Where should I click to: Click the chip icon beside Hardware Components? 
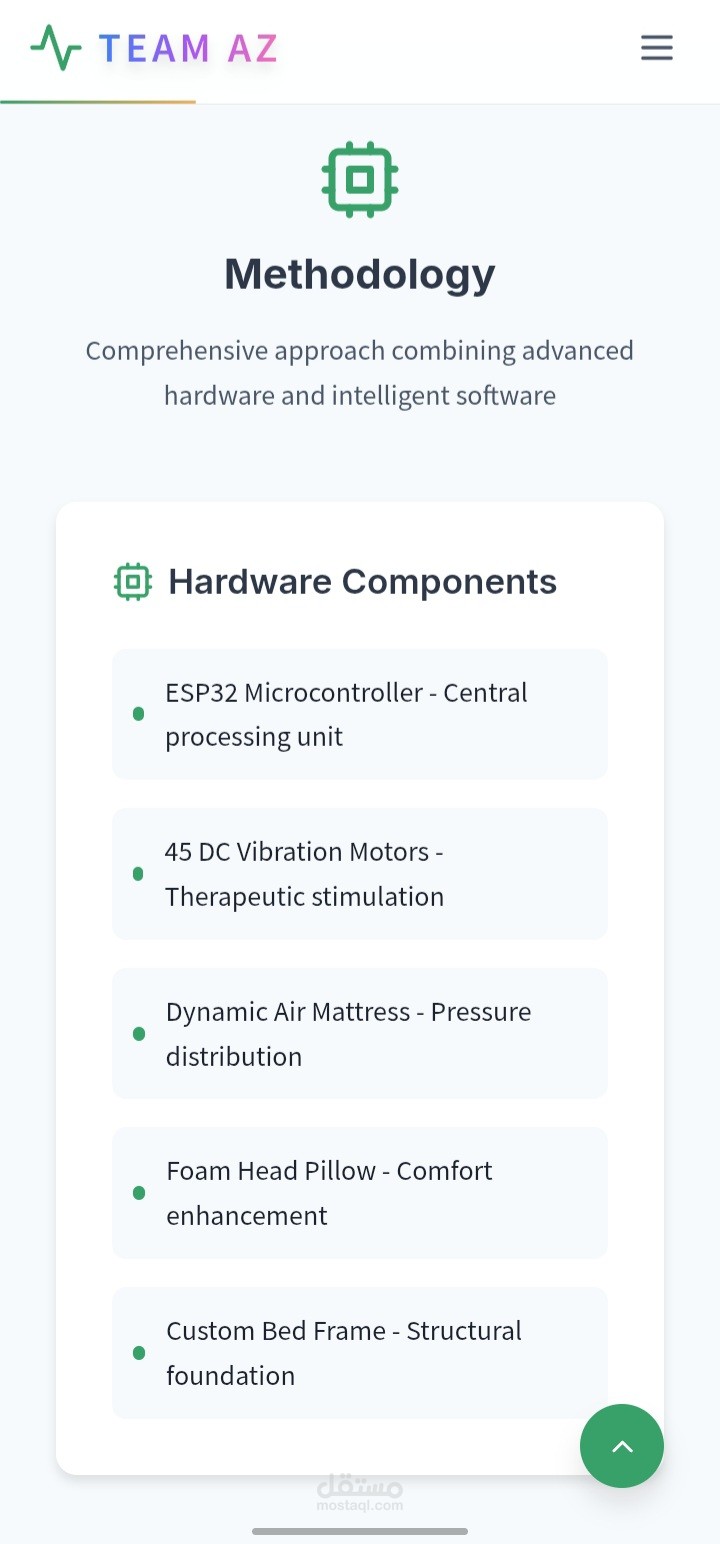pos(133,581)
